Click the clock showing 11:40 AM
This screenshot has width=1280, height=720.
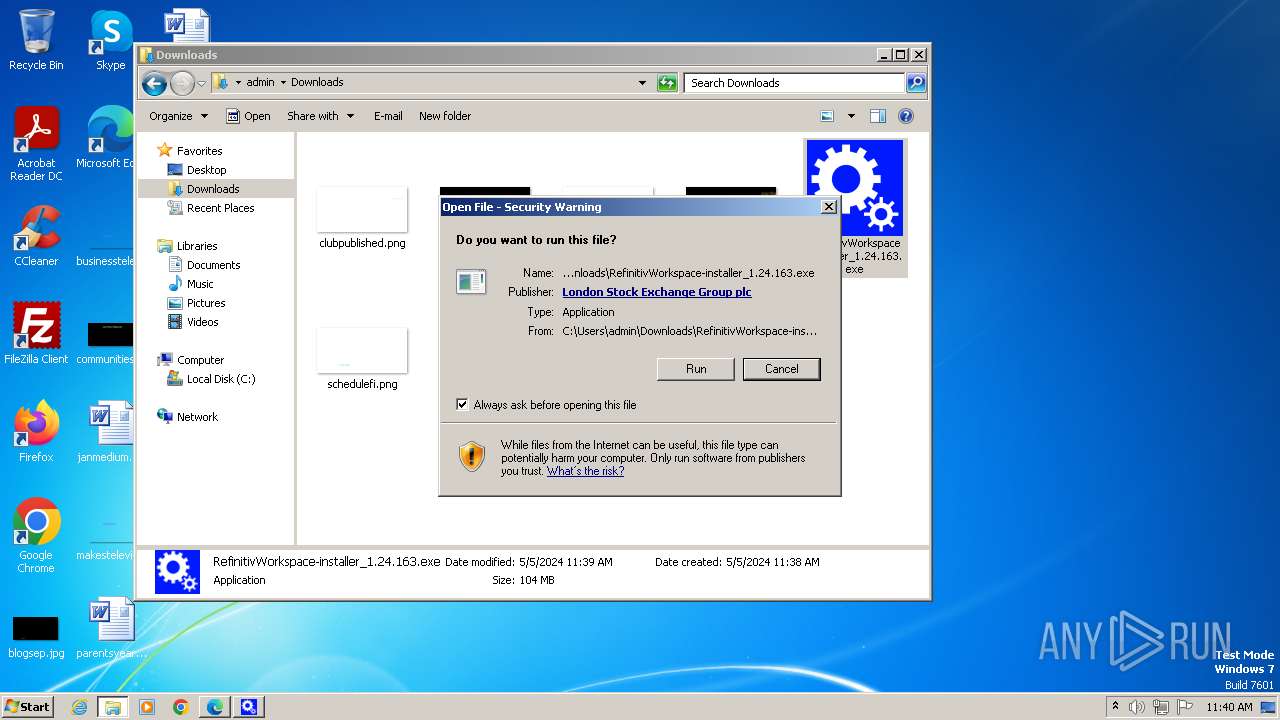point(1229,707)
